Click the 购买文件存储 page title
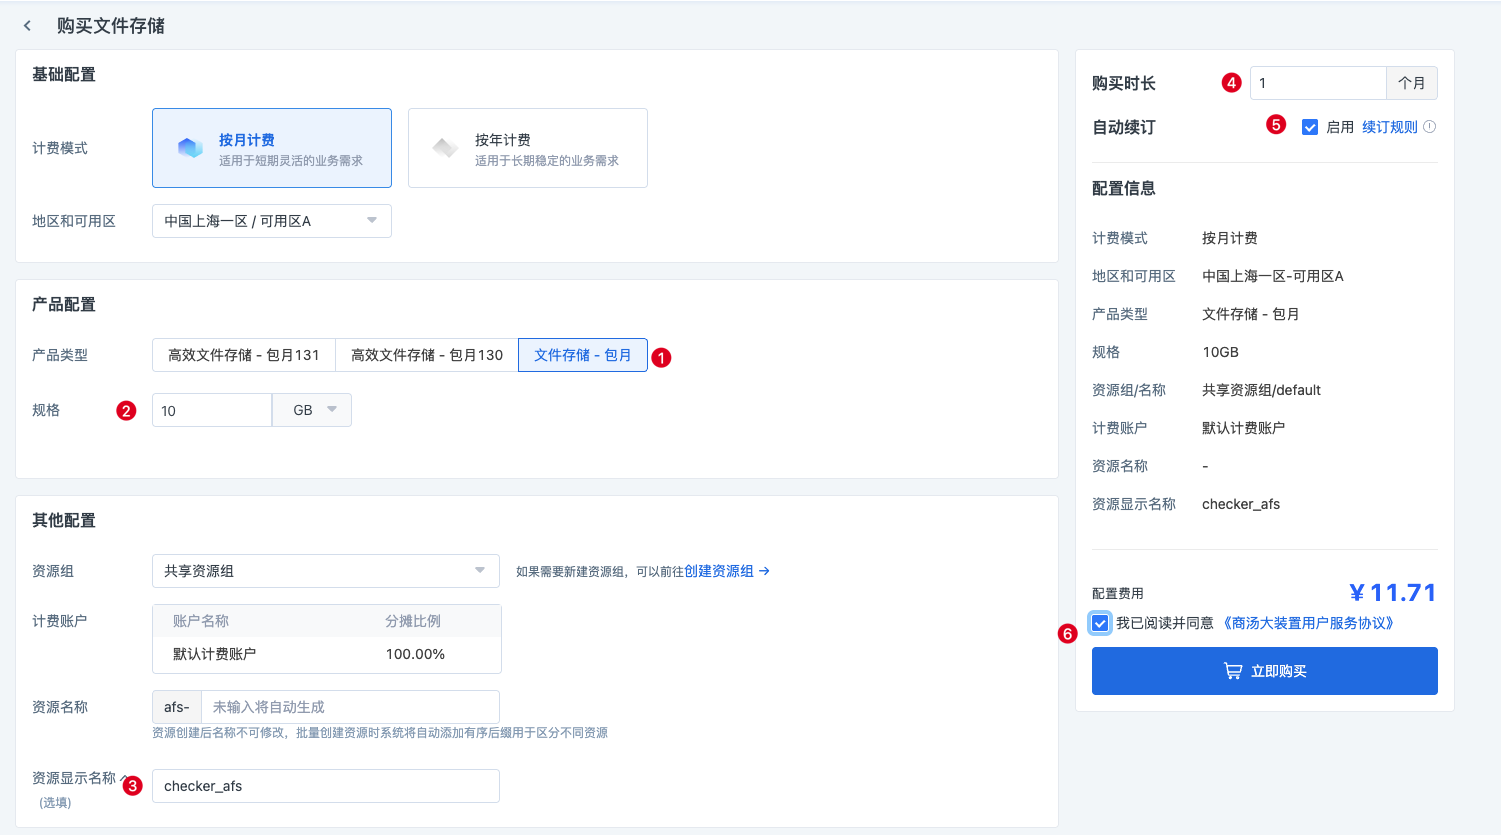The width and height of the screenshot is (1501, 835). pyautogui.click(x=111, y=26)
